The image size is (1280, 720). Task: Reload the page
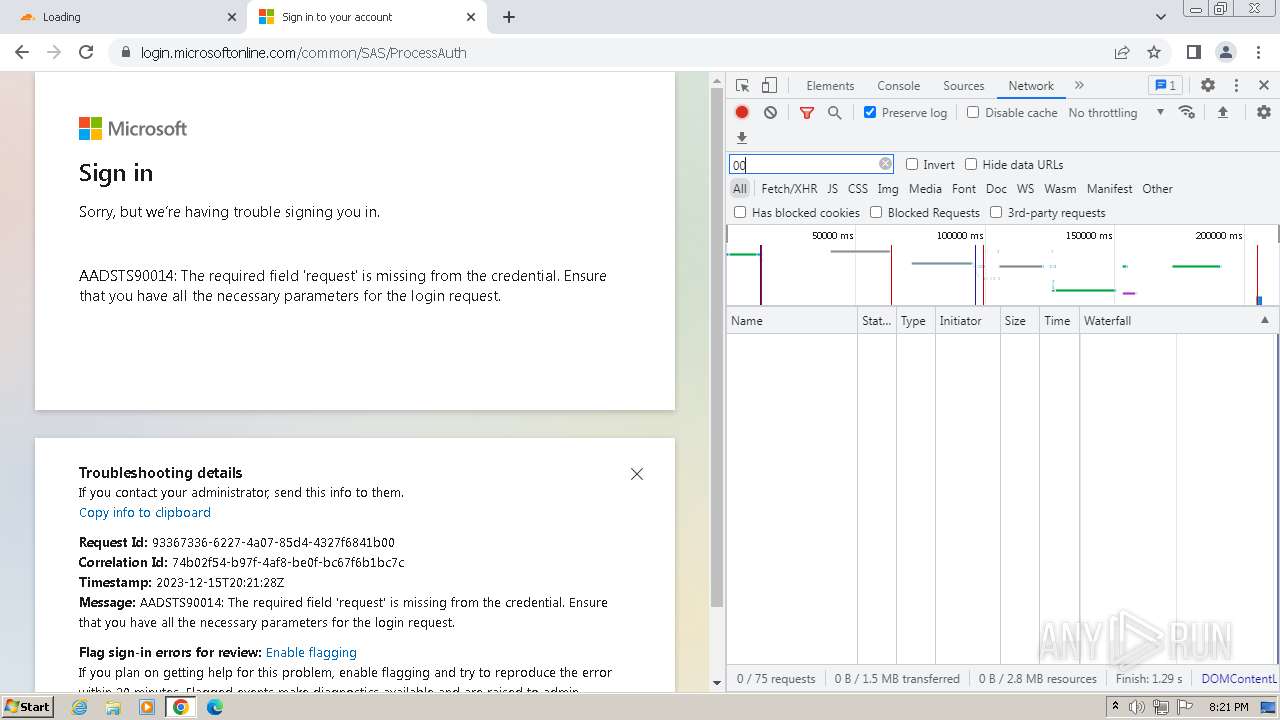86,52
